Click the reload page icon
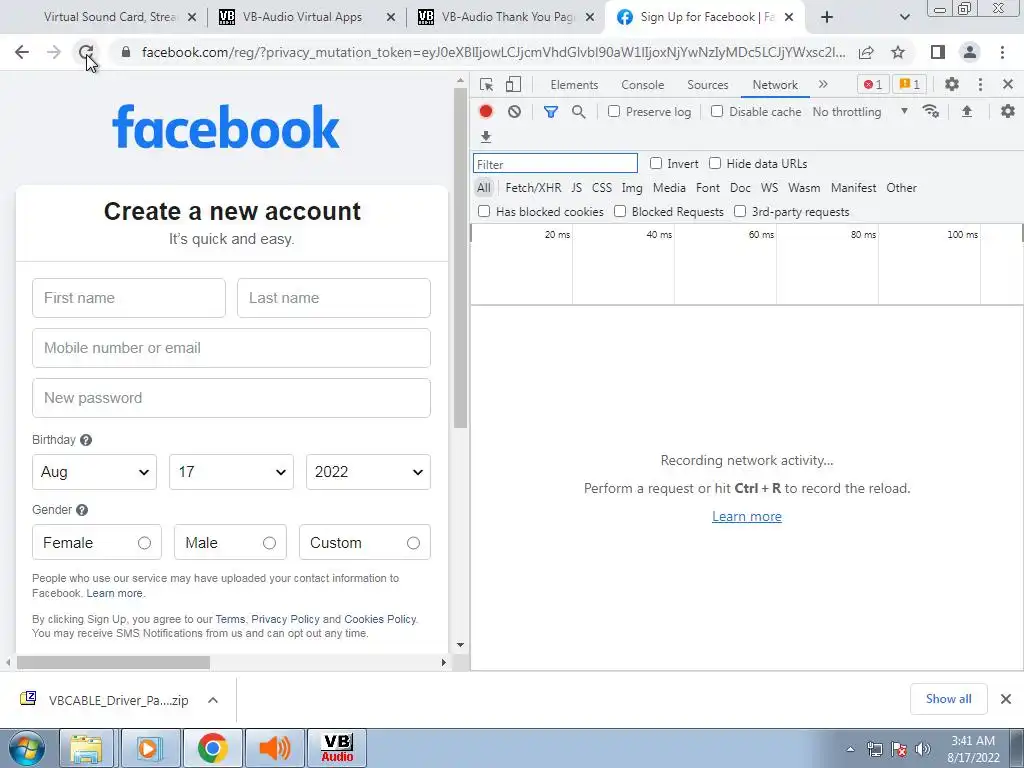The height and width of the screenshot is (768, 1024). (86, 52)
